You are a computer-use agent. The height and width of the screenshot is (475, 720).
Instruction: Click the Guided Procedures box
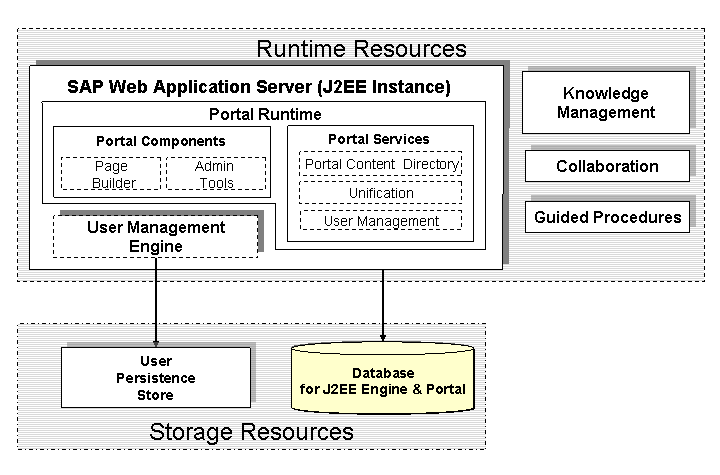[x=607, y=217]
